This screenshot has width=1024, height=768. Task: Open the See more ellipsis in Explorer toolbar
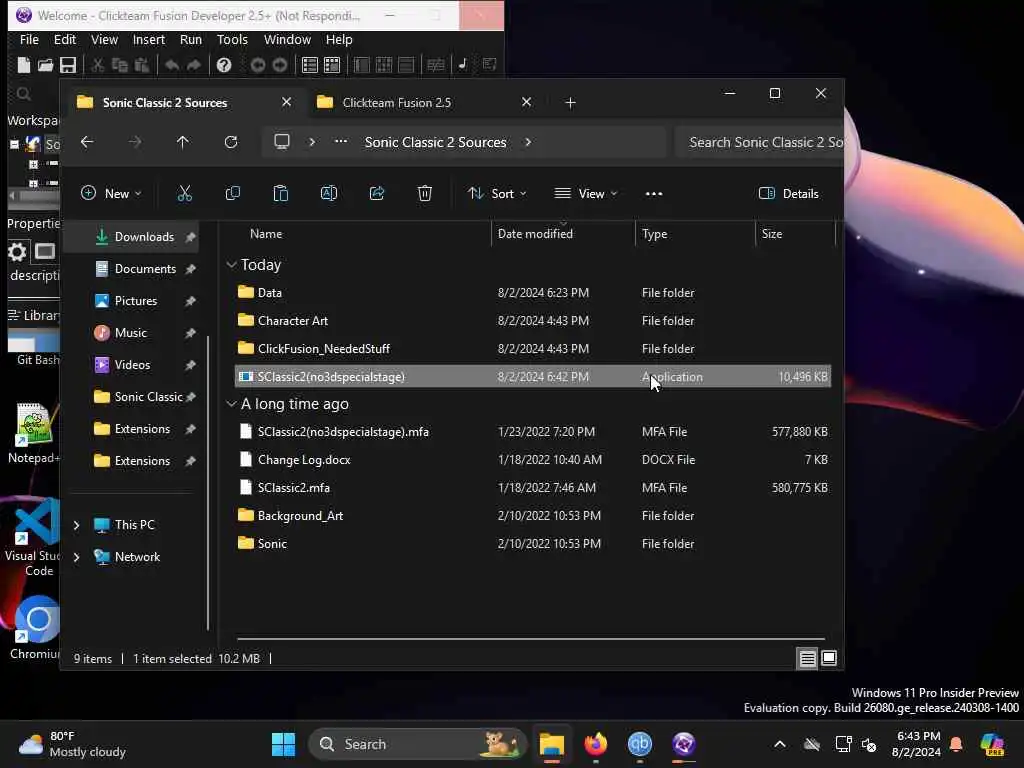(654, 193)
